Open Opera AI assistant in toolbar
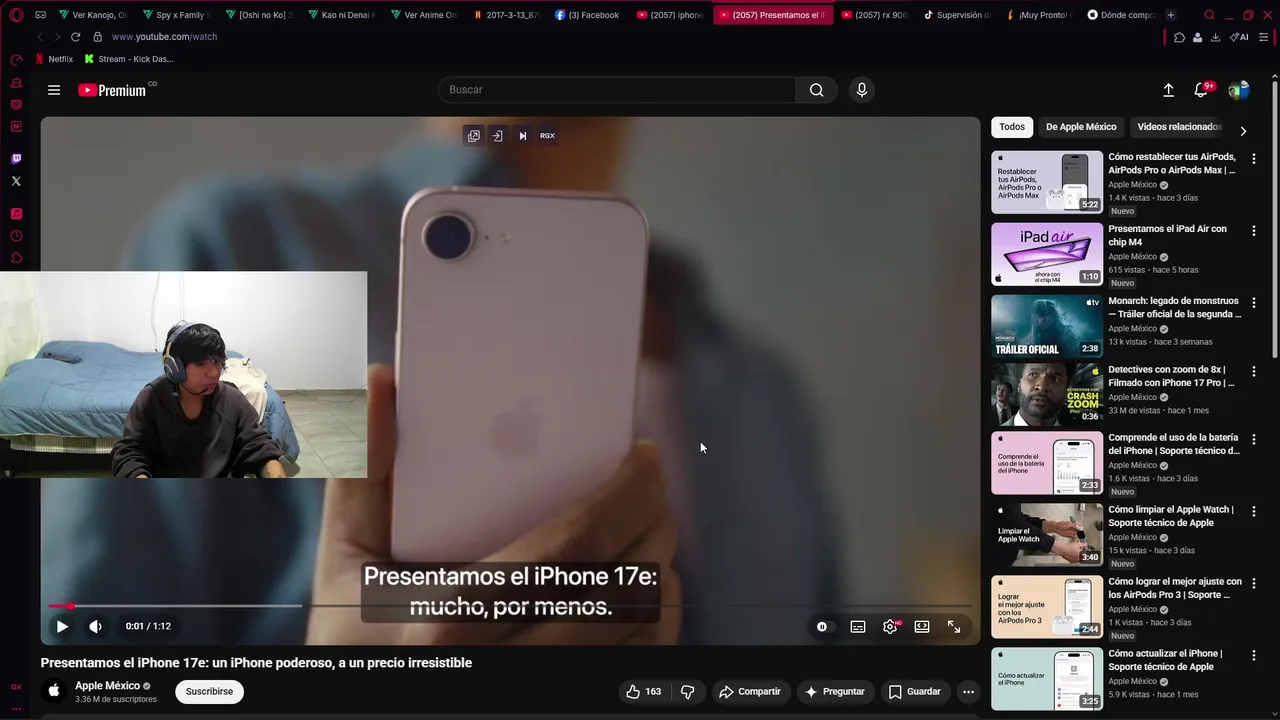The height and width of the screenshot is (720, 1280). (x=1240, y=37)
